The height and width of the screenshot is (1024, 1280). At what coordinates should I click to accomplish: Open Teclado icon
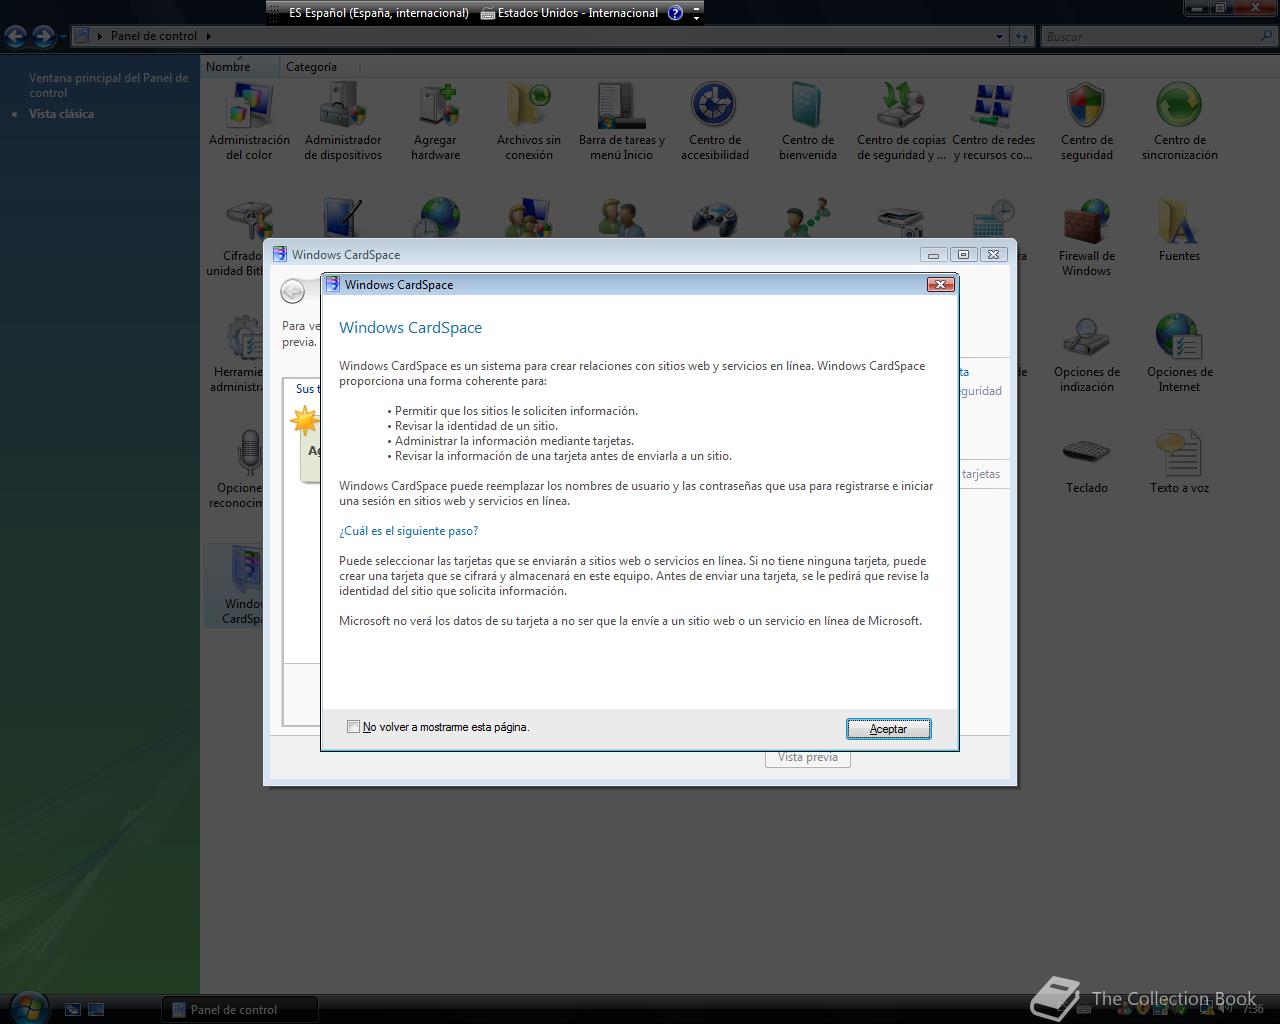(x=1087, y=463)
